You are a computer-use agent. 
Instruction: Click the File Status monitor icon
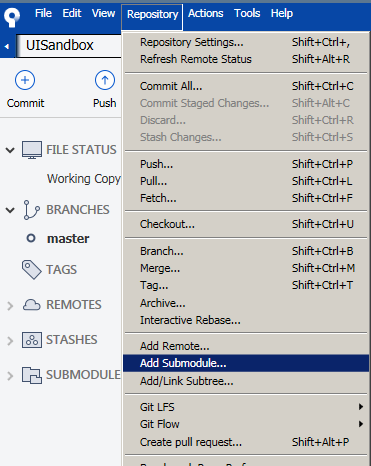32,150
